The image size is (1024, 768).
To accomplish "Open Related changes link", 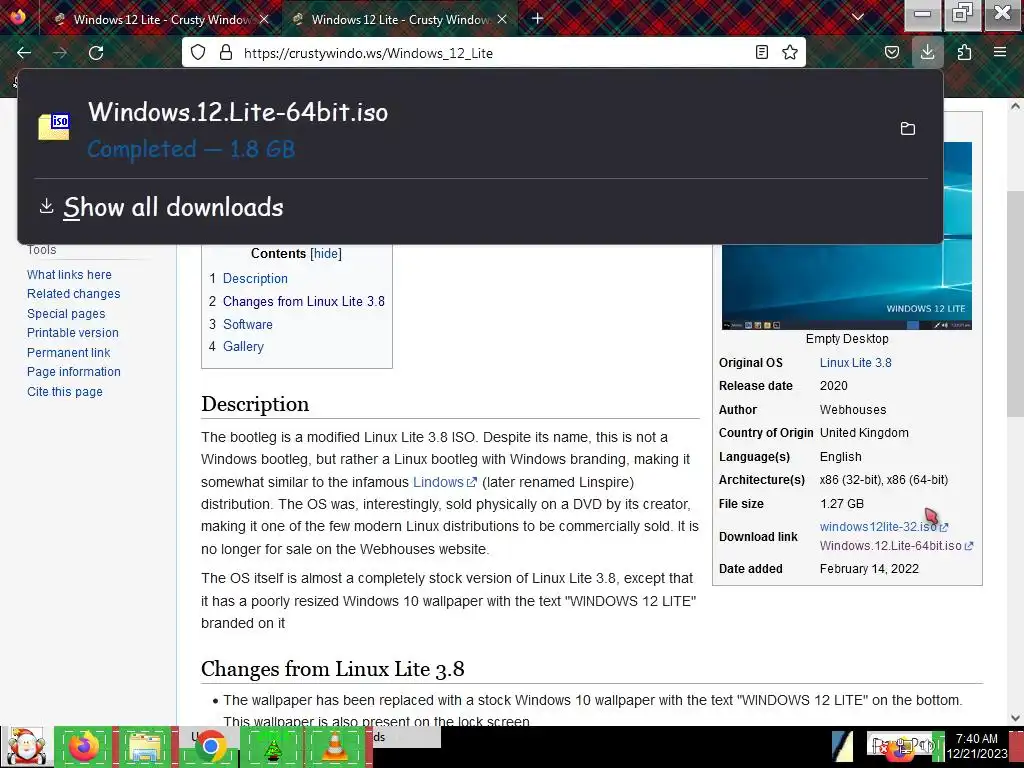I will pyautogui.click(x=73, y=294).
